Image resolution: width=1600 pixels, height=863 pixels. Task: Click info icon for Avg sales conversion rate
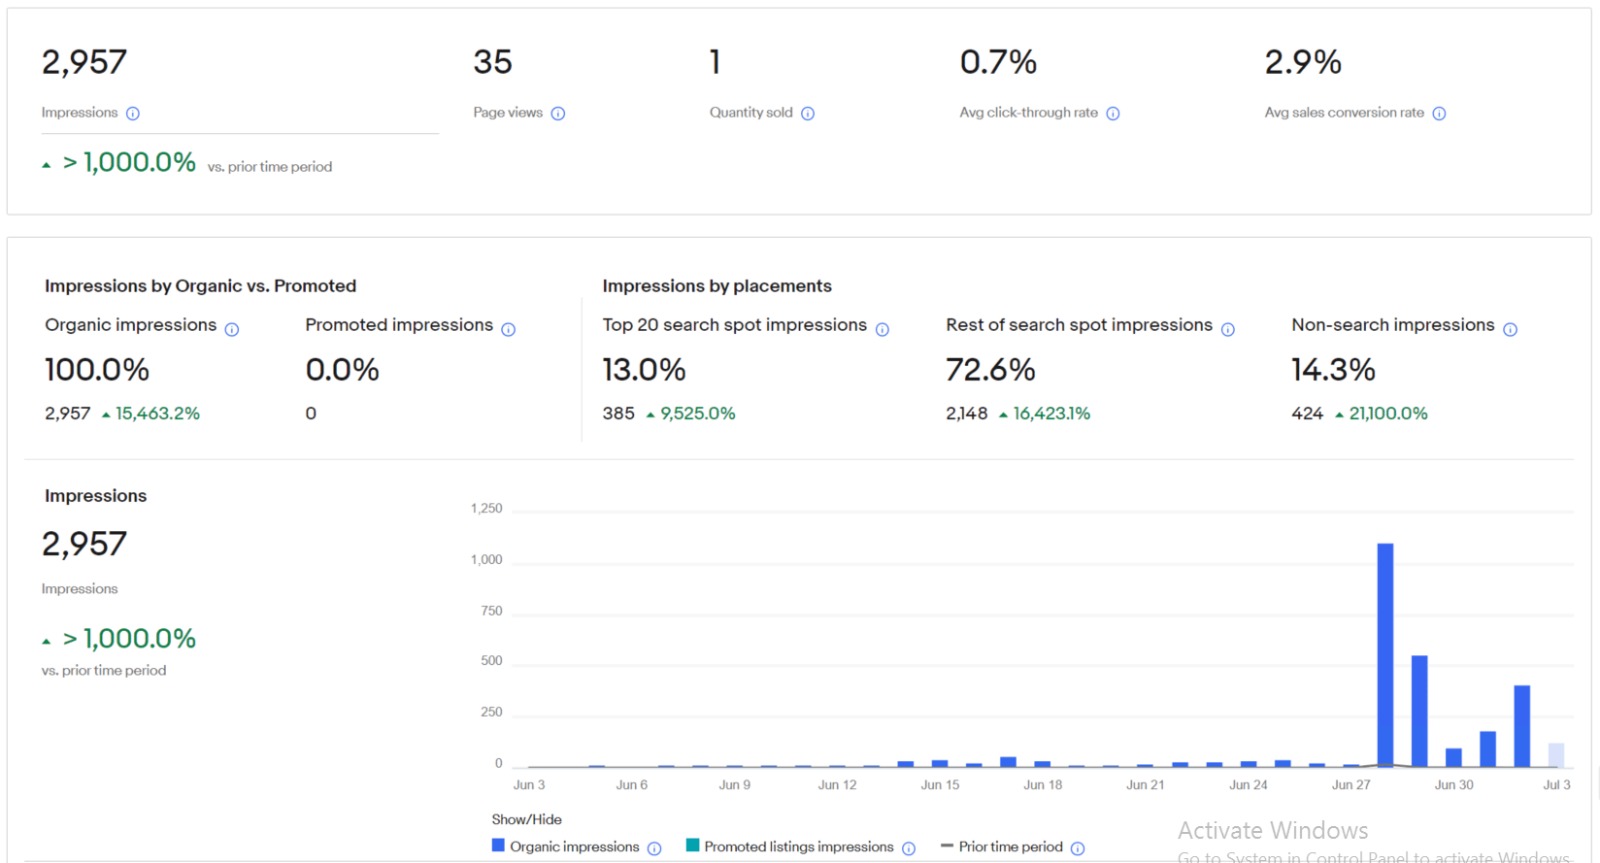click(x=1439, y=114)
